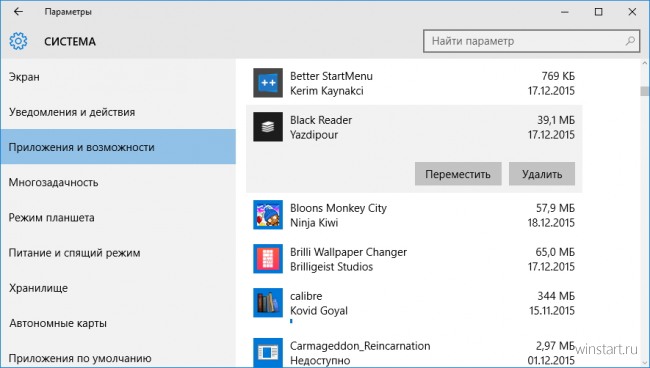This screenshot has height=368, width=650.
Task: Click the search magnifier icon
Action: tap(630, 41)
